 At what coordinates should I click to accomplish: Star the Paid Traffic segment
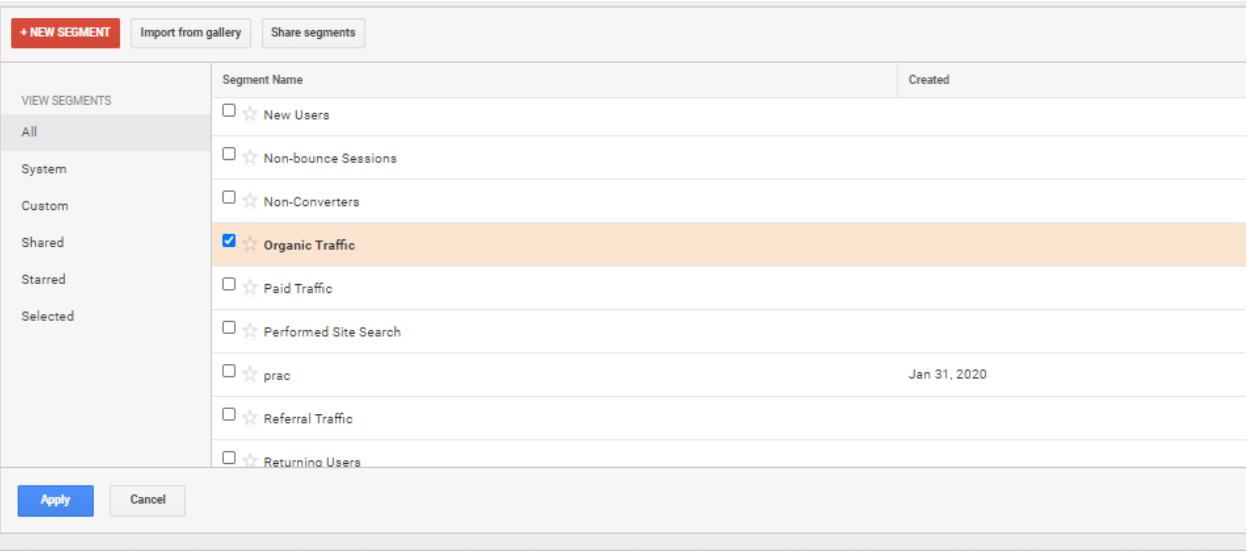point(250,288)
